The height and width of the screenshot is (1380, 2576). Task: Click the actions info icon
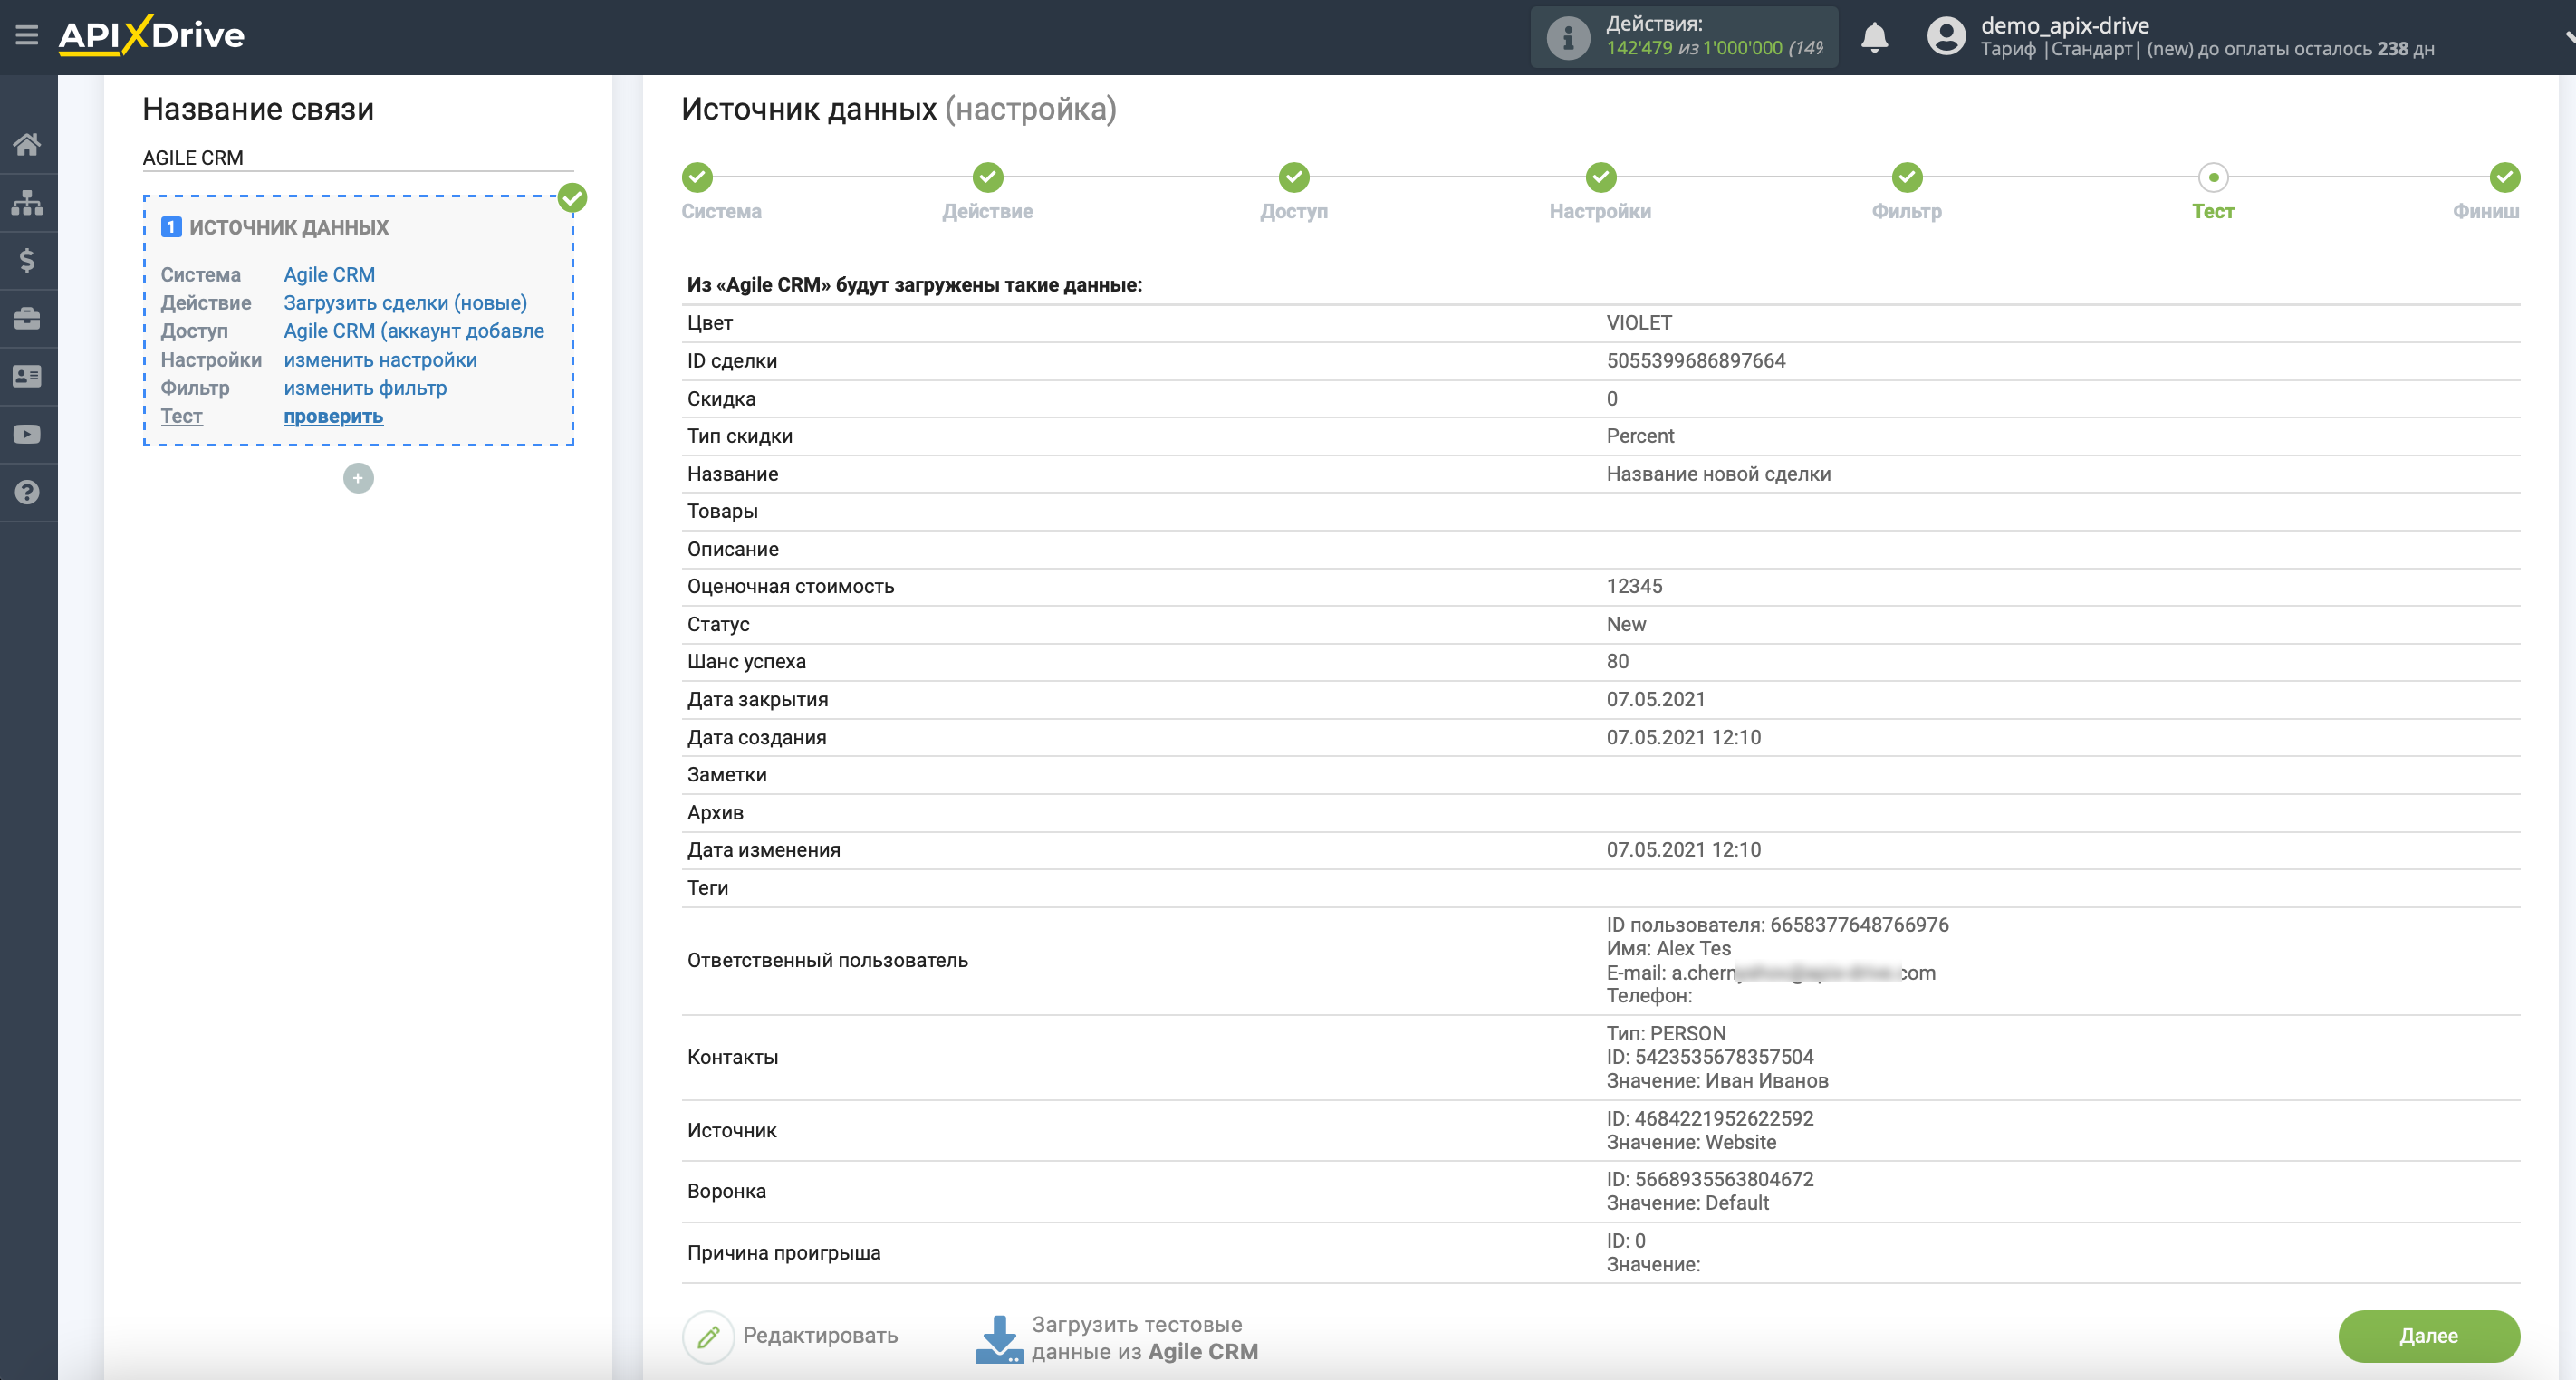(x=1568, y=38)
